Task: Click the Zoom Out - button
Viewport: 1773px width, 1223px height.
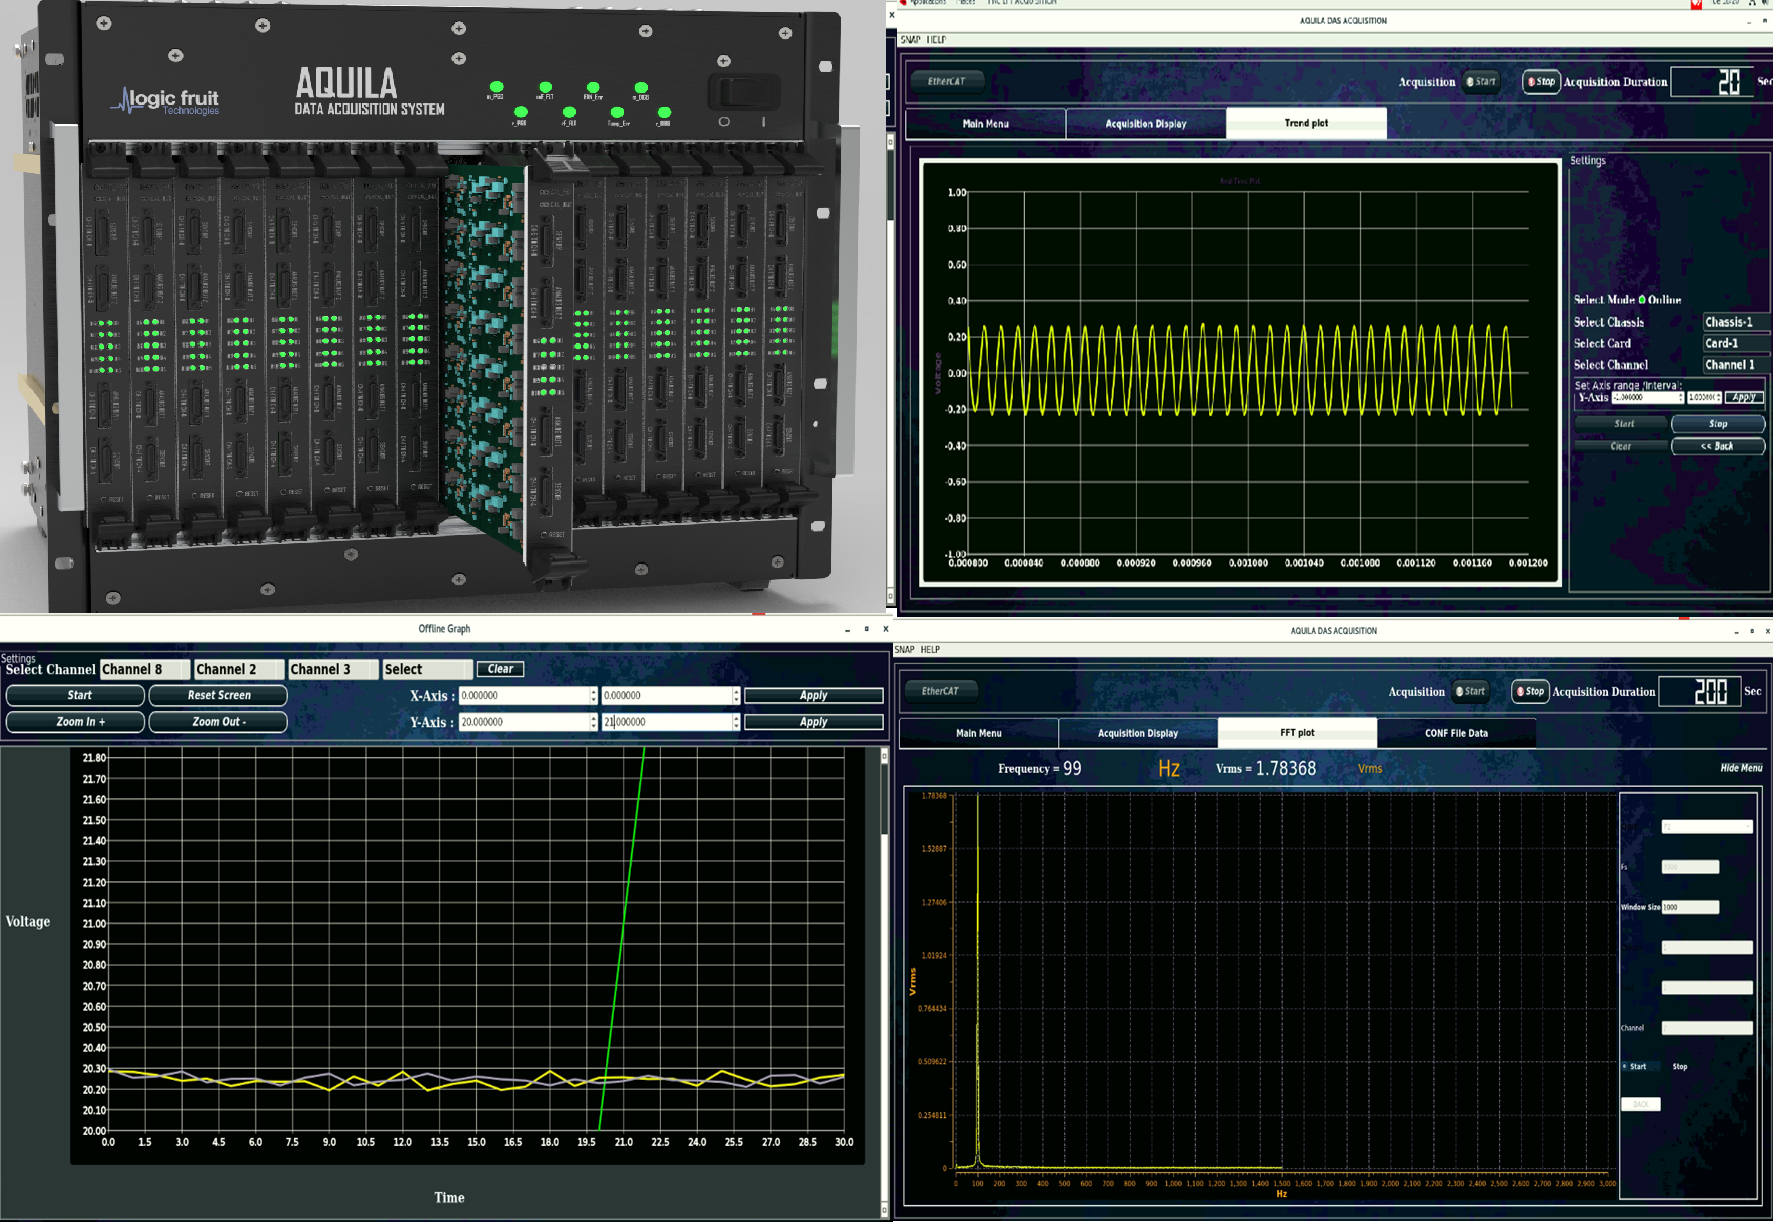Action: coord(218,722)
